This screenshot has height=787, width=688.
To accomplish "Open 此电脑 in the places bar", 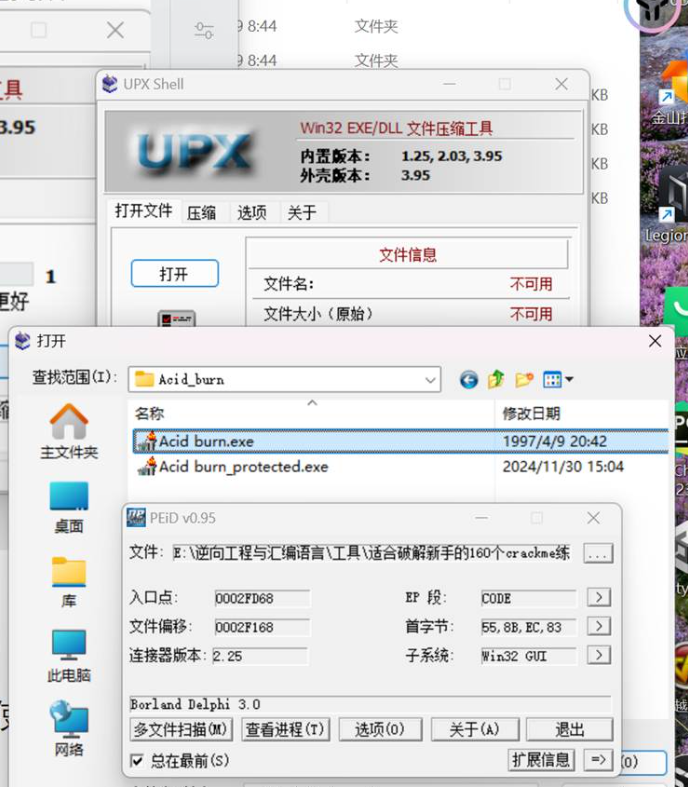I will tap(69, 657).
